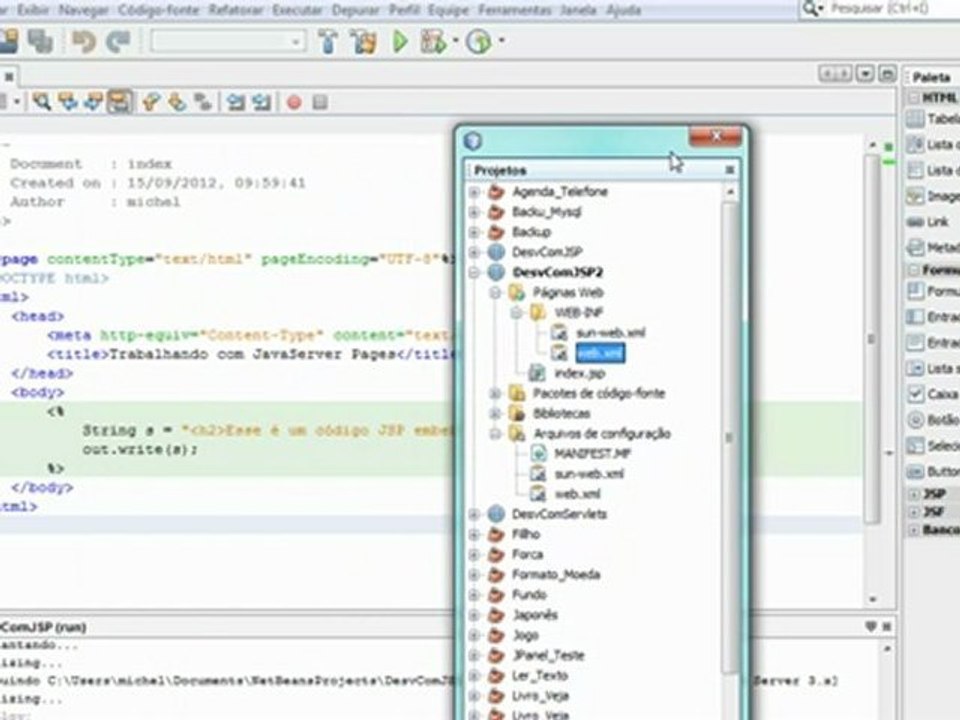Insert Button item from palette

pyautogui.click(x=933, y=471)
